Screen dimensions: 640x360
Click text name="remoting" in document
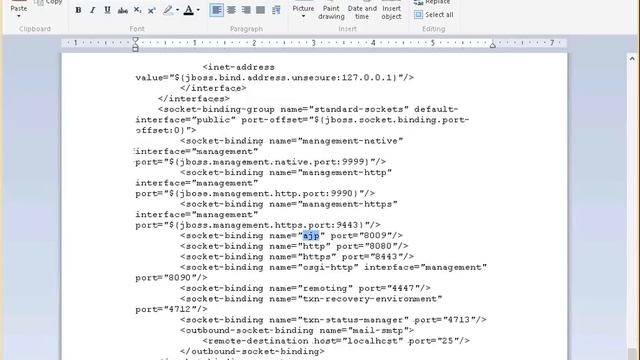(311, 288)
